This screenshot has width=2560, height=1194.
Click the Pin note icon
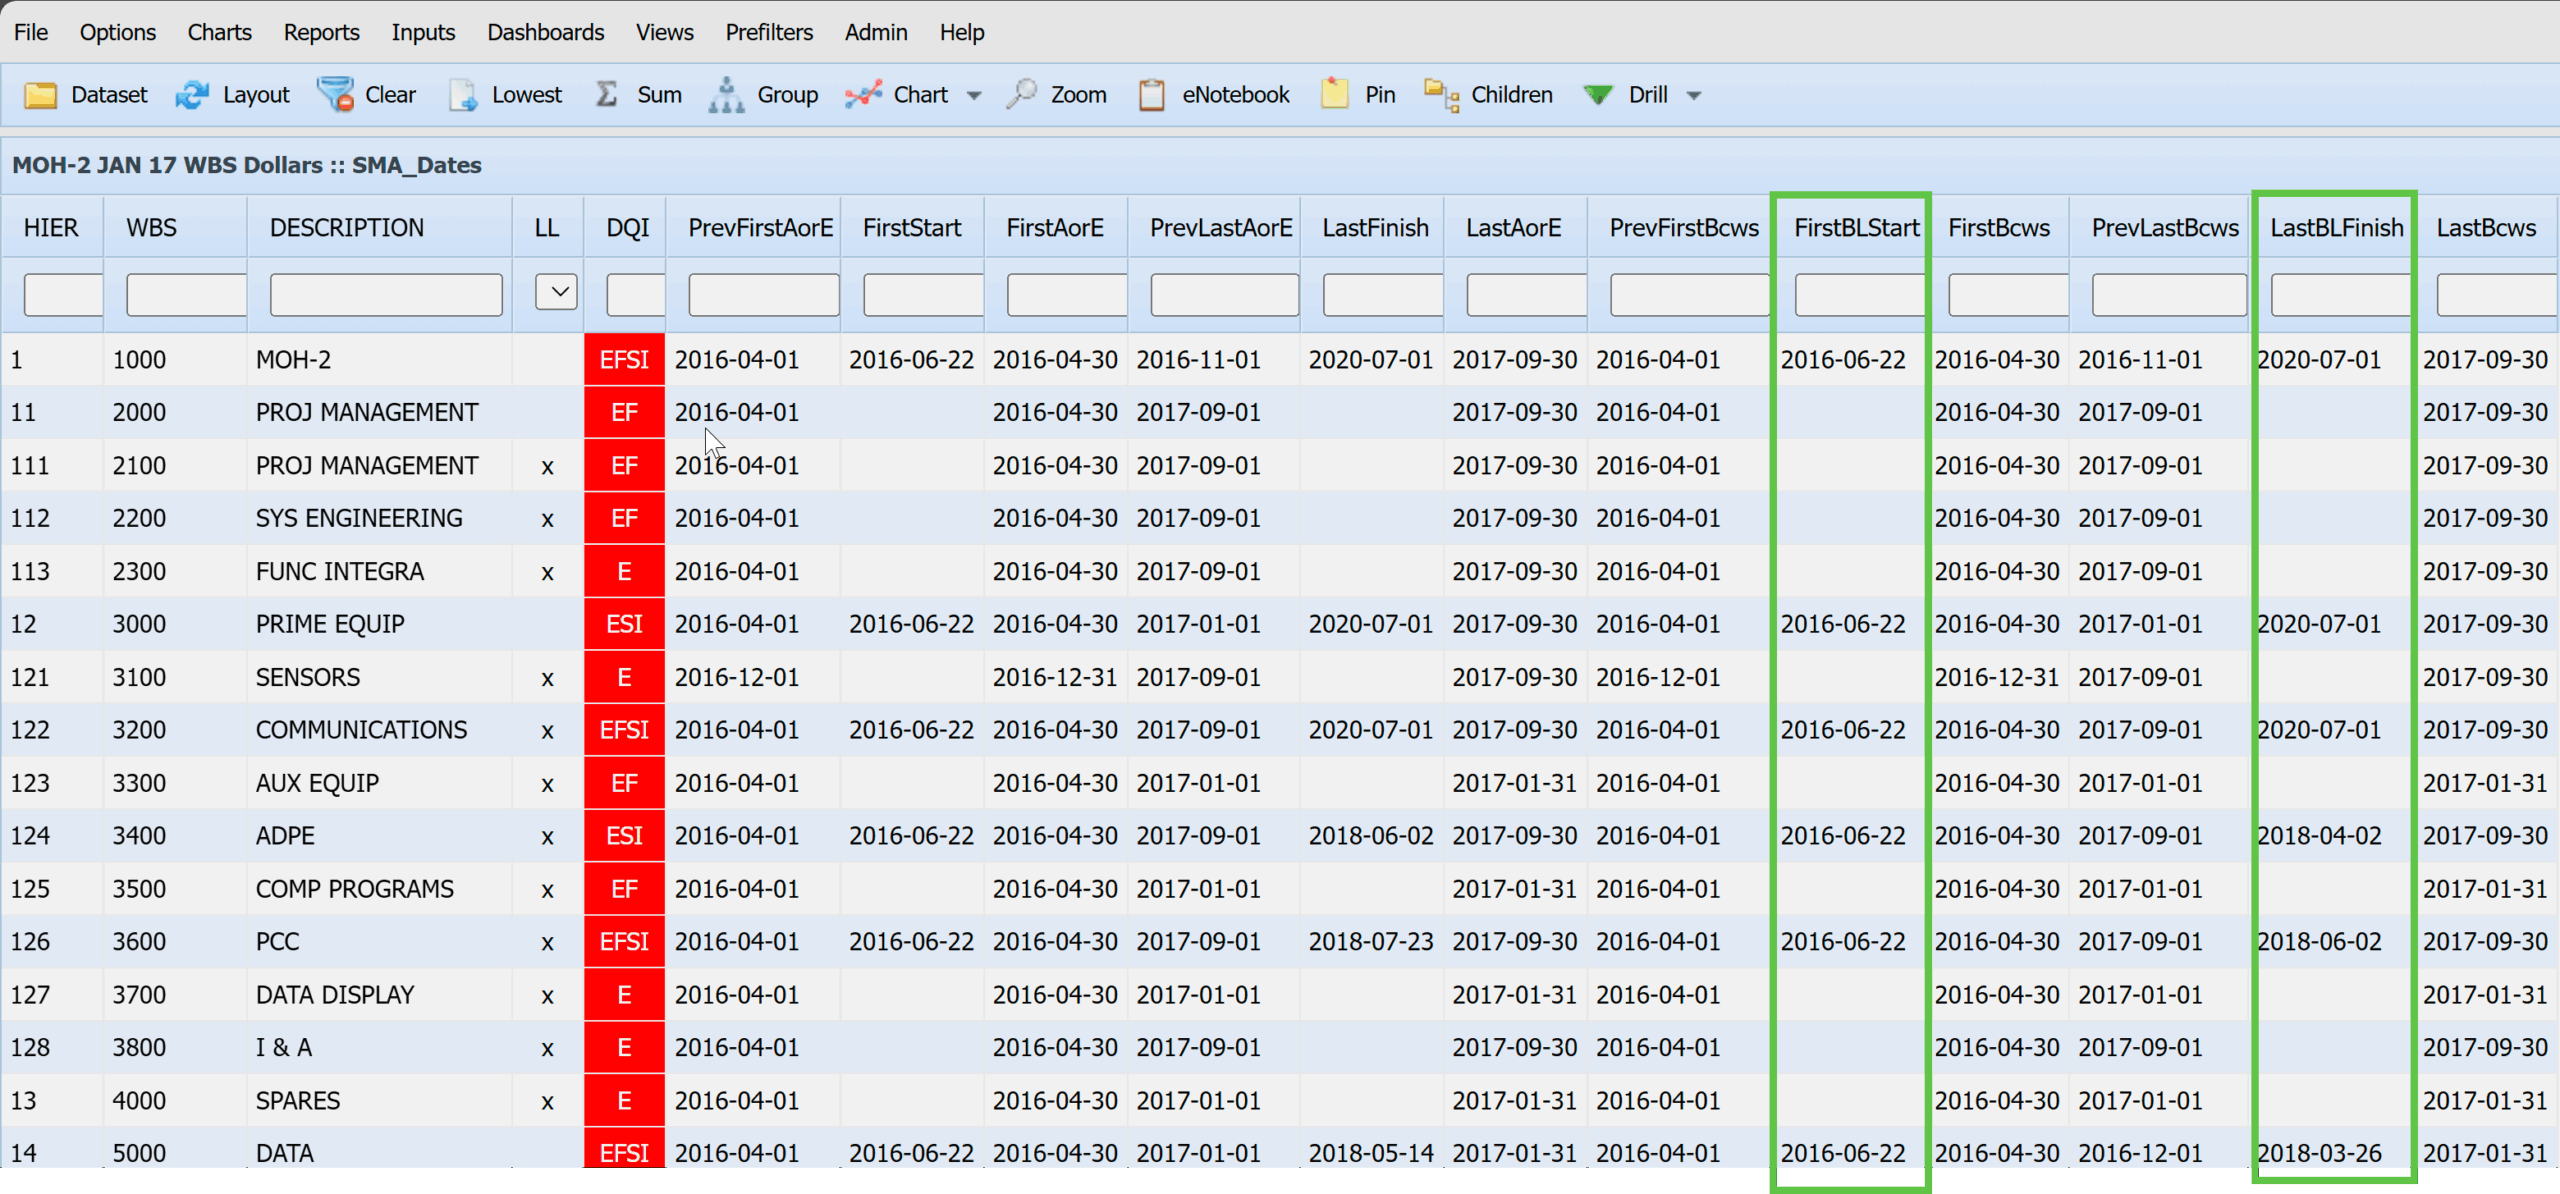[x=1335, y=95]
